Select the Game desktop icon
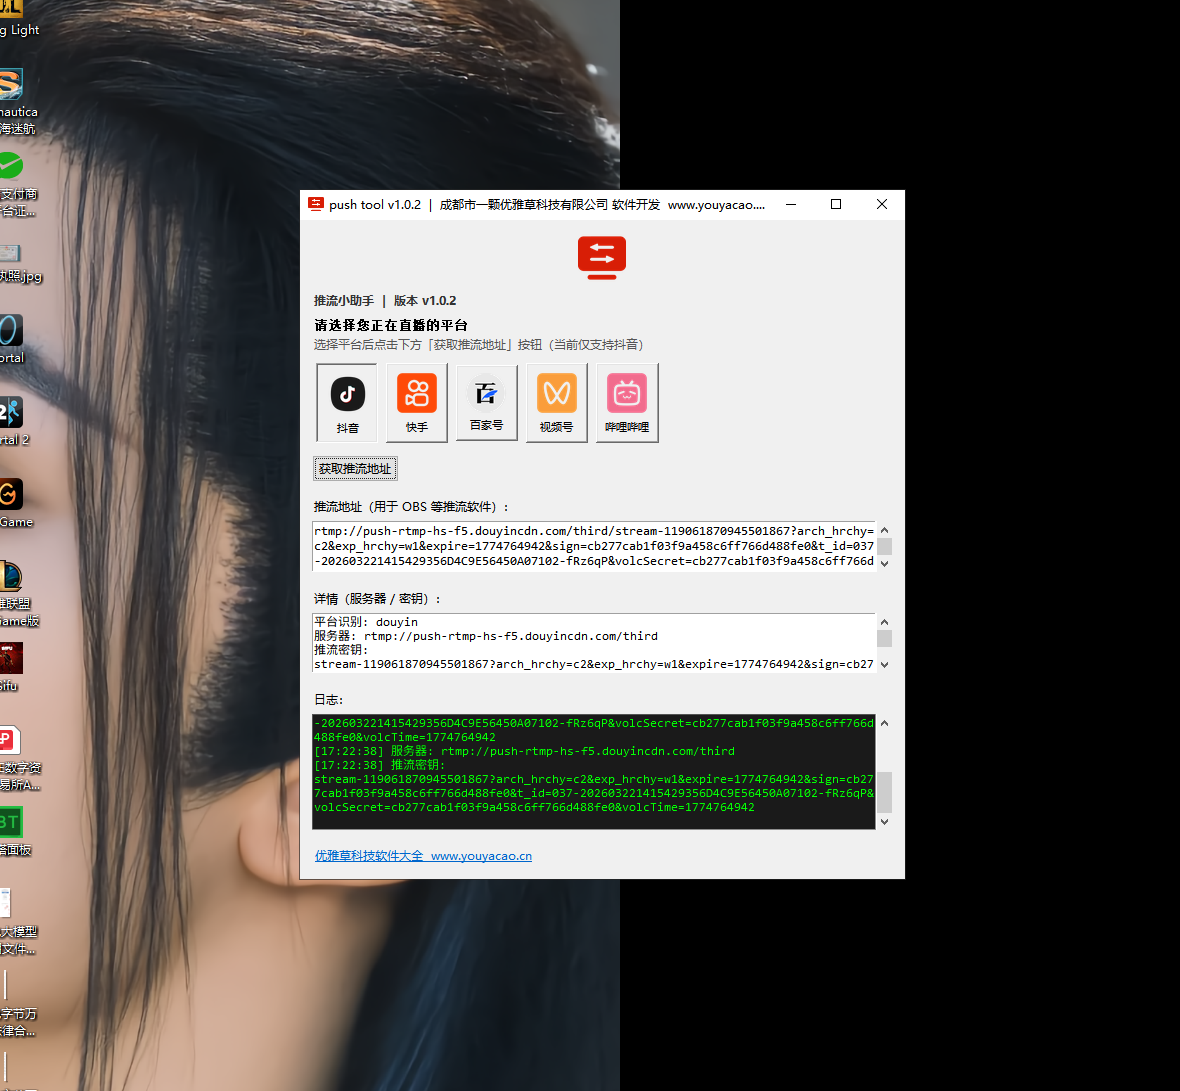This screenshot has height=1091, width=1180. click(15, 503)
